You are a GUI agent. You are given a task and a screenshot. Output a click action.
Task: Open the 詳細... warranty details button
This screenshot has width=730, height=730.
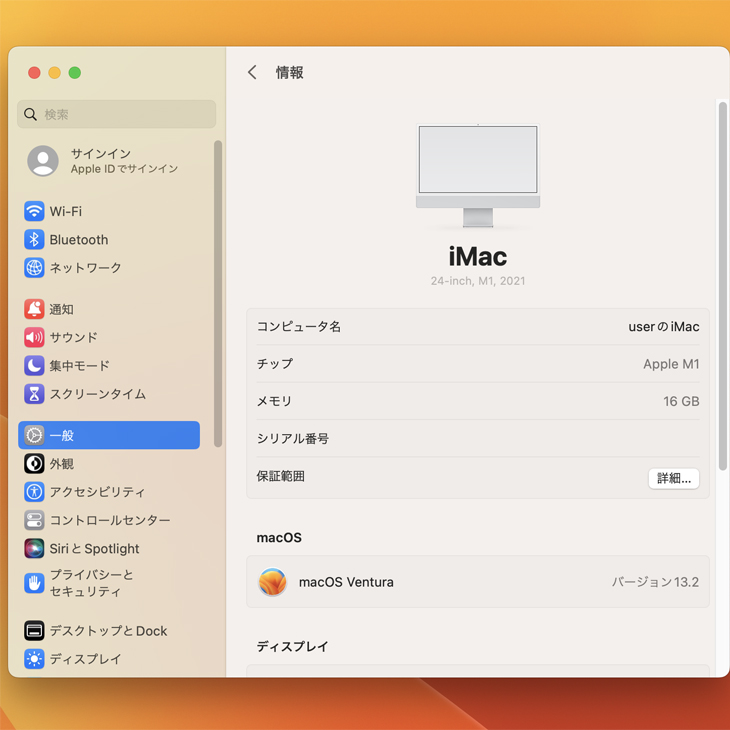pos(673,478)
